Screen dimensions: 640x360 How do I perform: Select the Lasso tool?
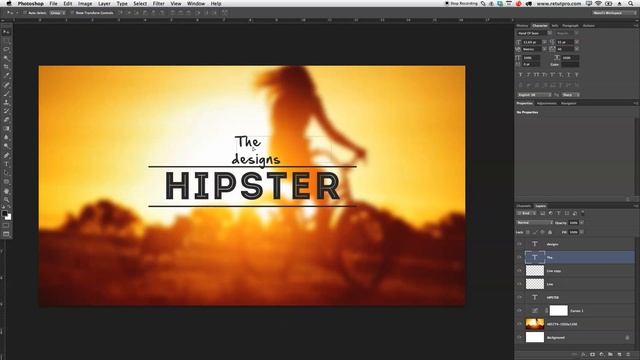click(x=6, y=49)
